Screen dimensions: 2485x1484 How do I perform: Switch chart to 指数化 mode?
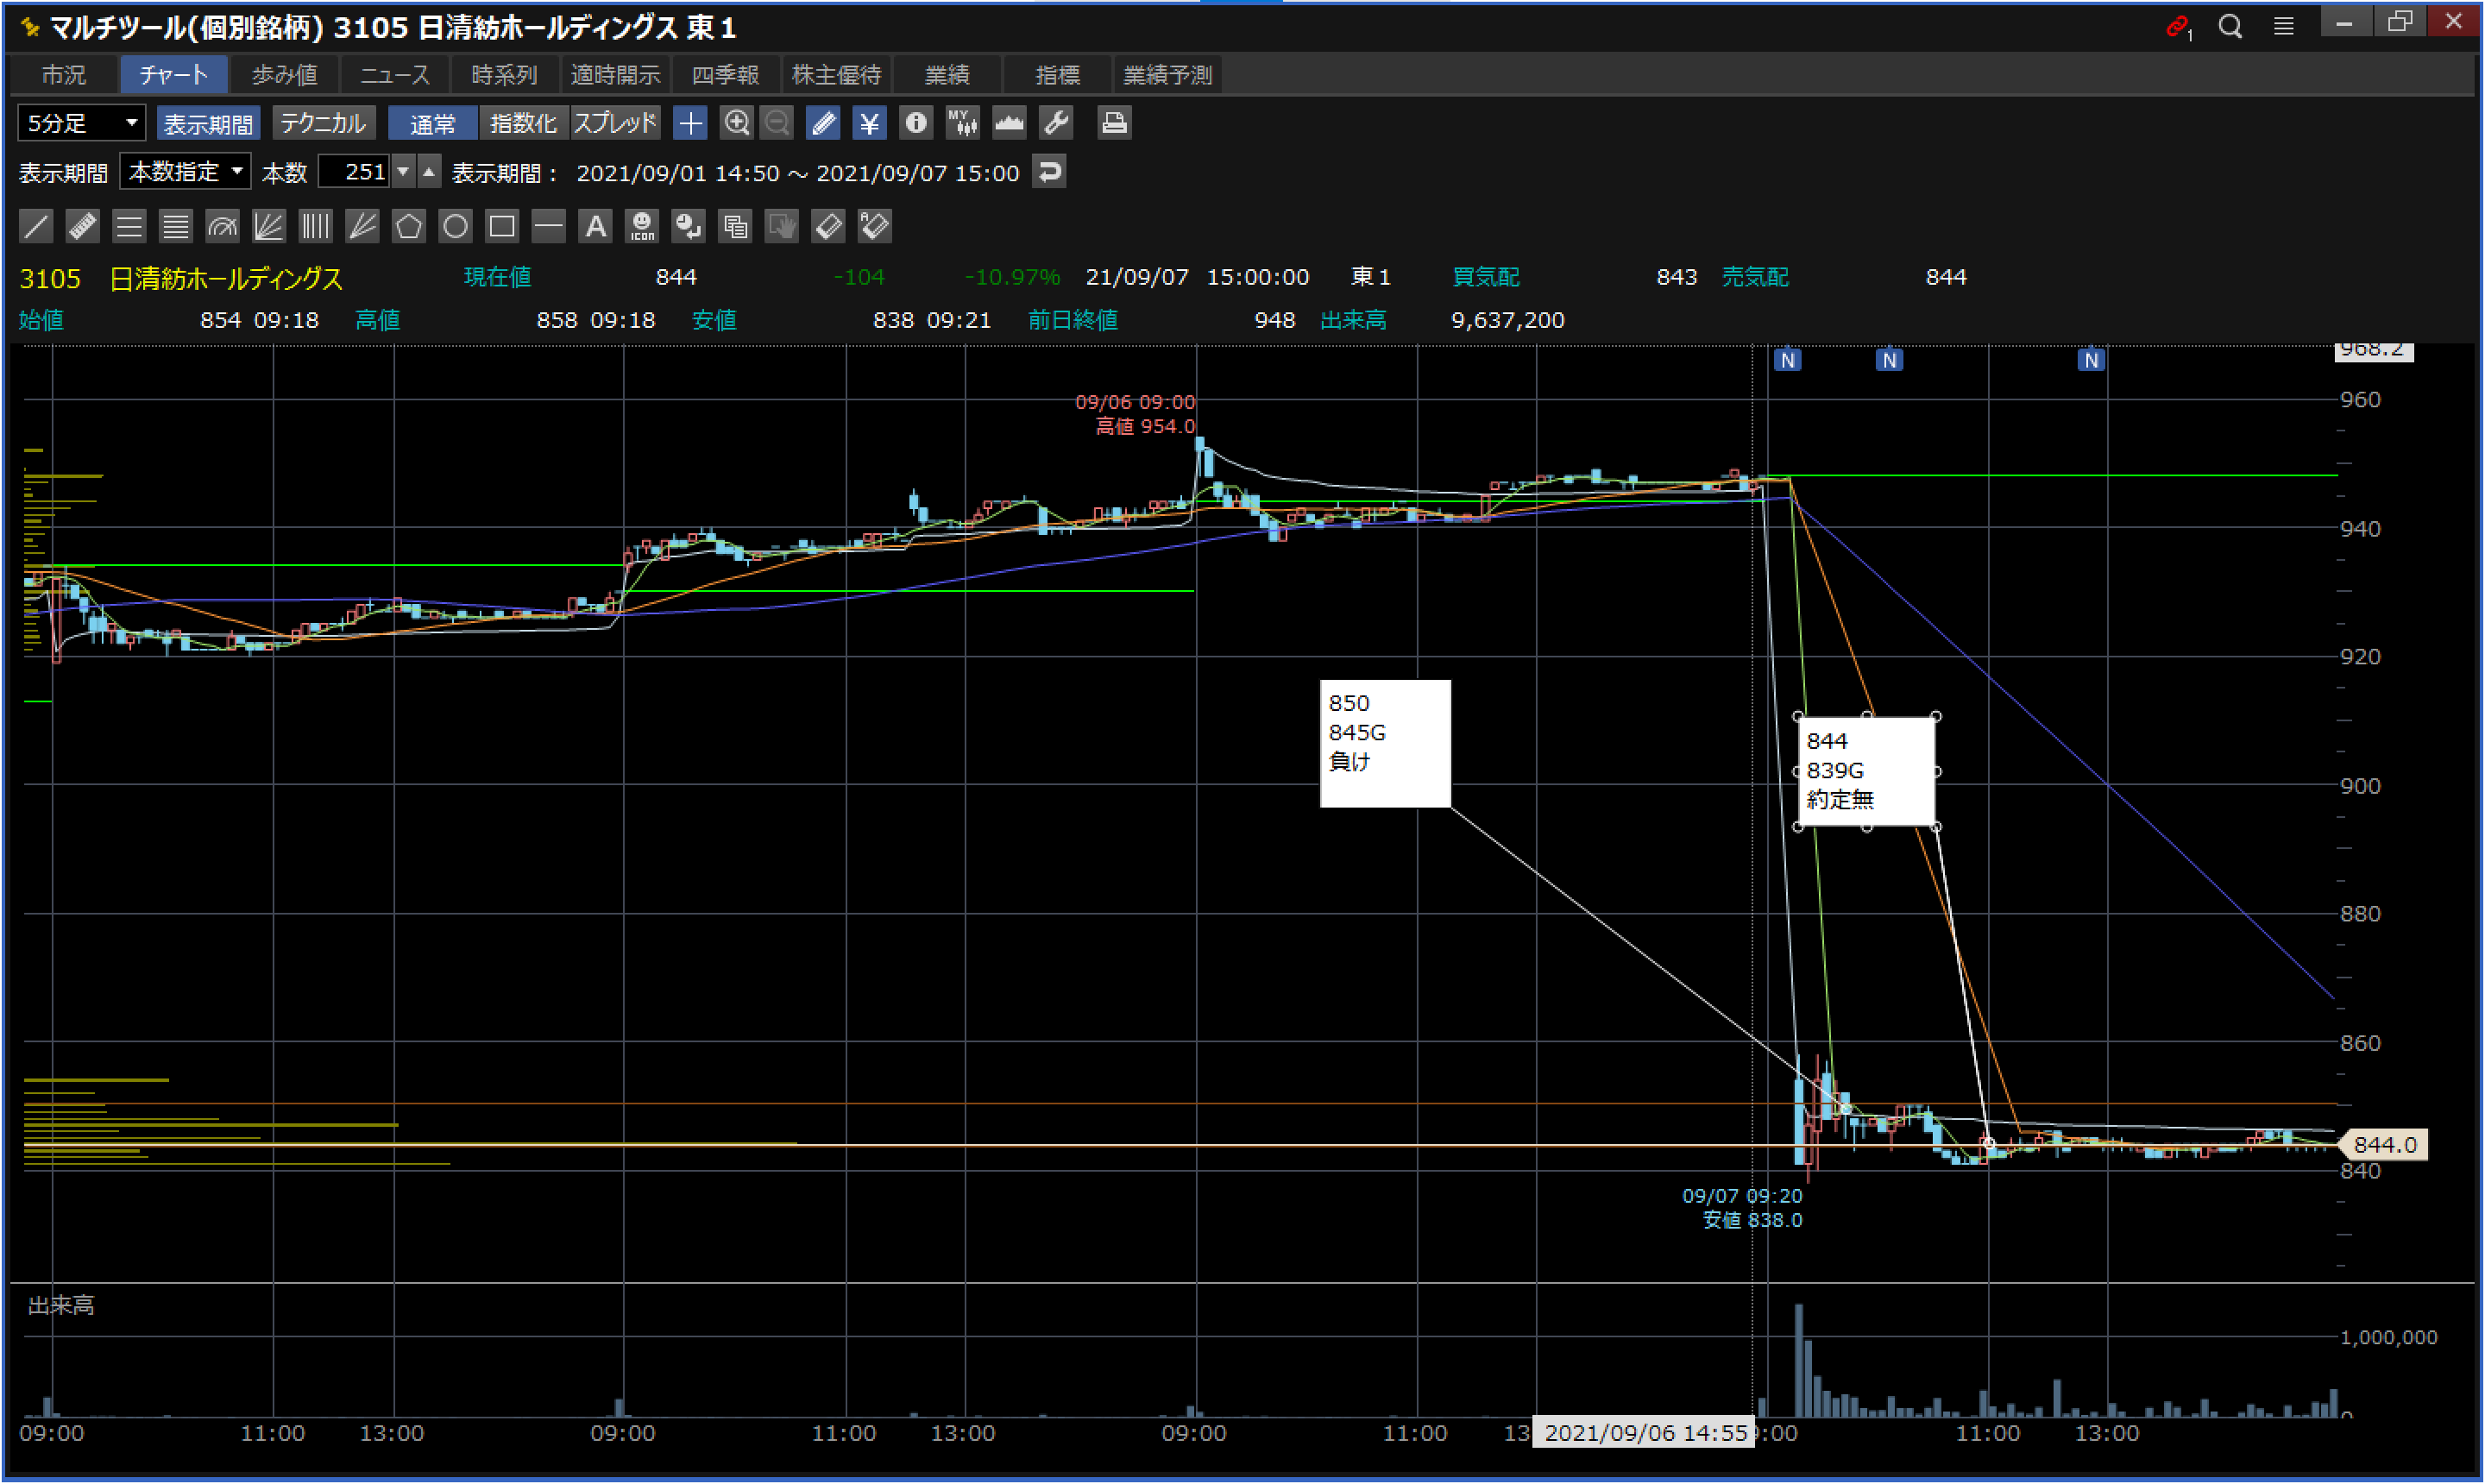(x=523, y=123)
